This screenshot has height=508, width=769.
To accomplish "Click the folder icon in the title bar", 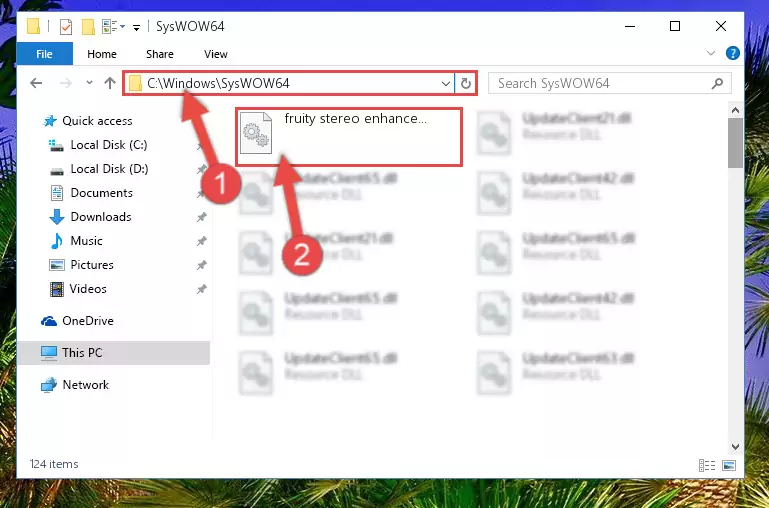I will click(x=33, y=26).
